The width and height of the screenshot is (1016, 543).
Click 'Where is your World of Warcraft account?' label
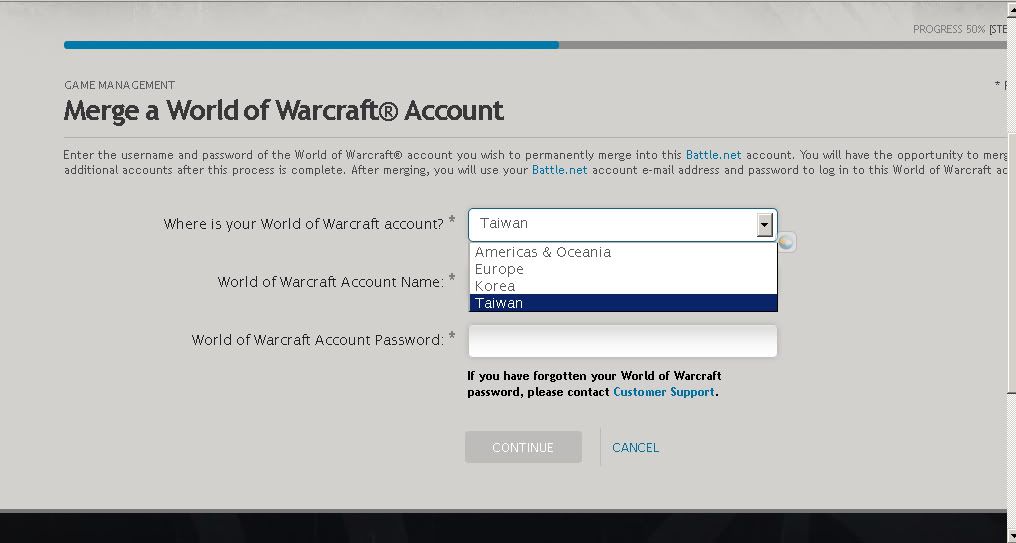(303, 224)
